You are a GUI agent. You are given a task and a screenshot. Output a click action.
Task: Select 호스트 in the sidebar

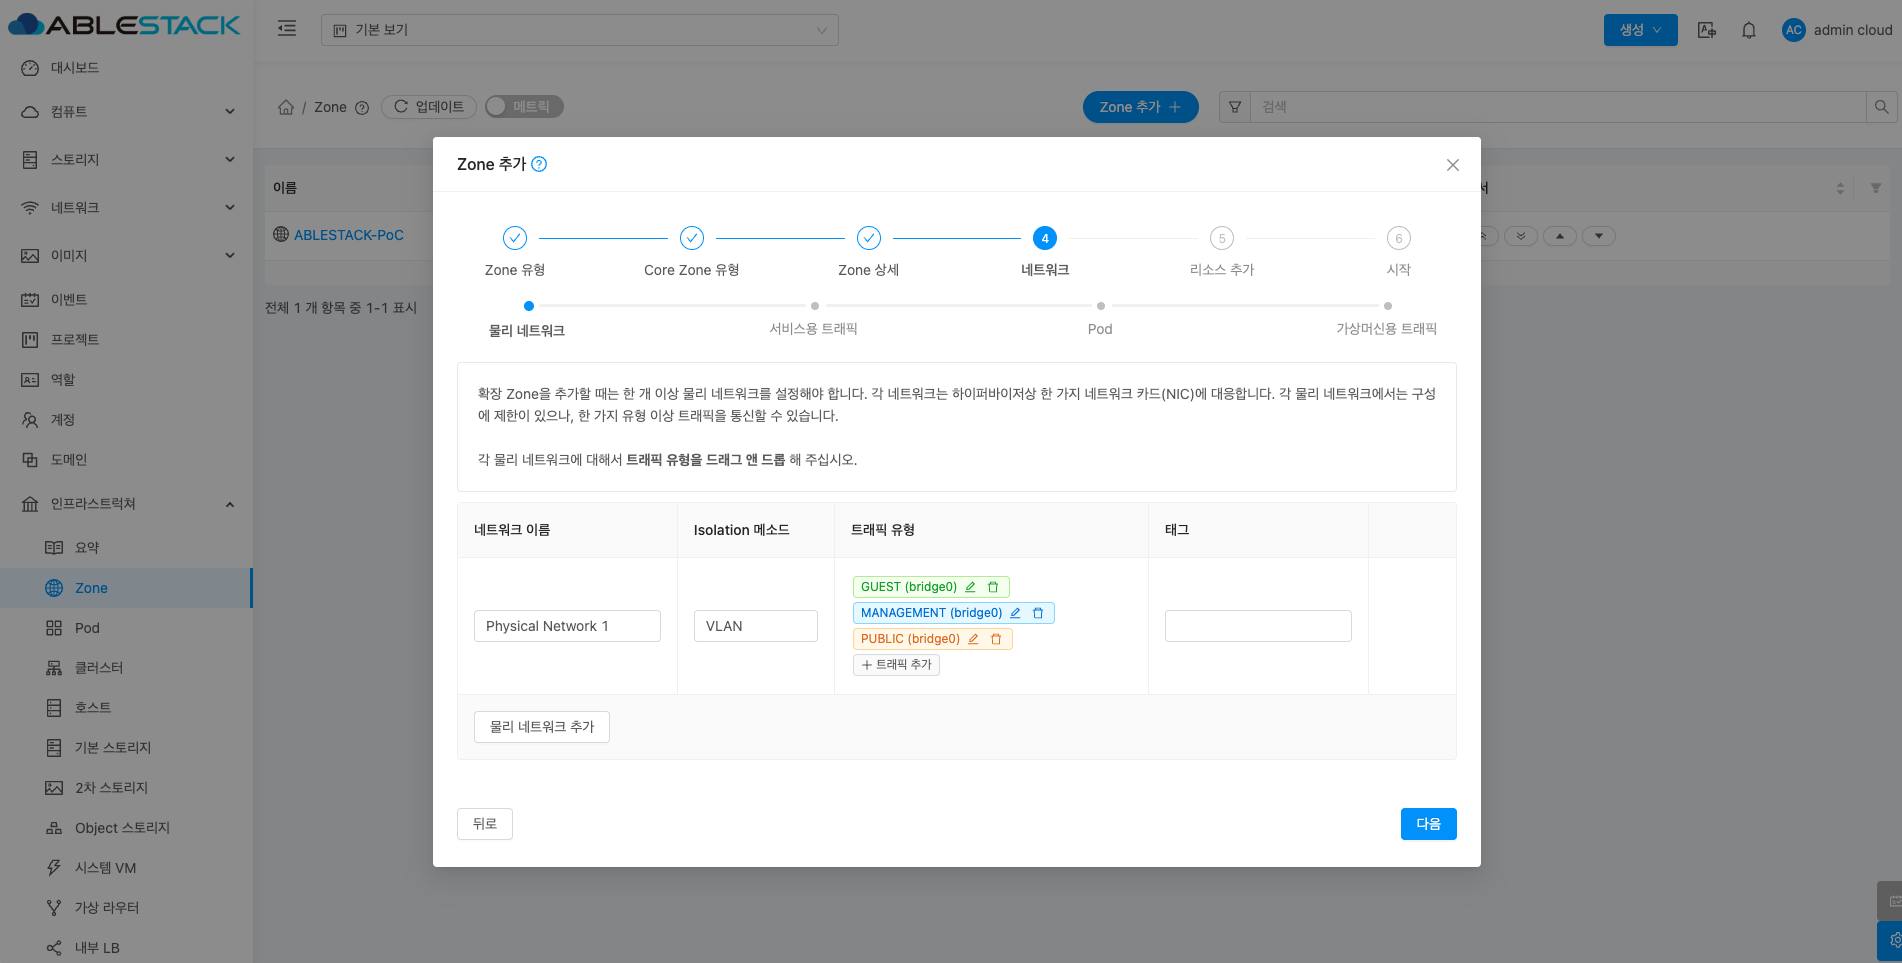(x=126, y=708)
